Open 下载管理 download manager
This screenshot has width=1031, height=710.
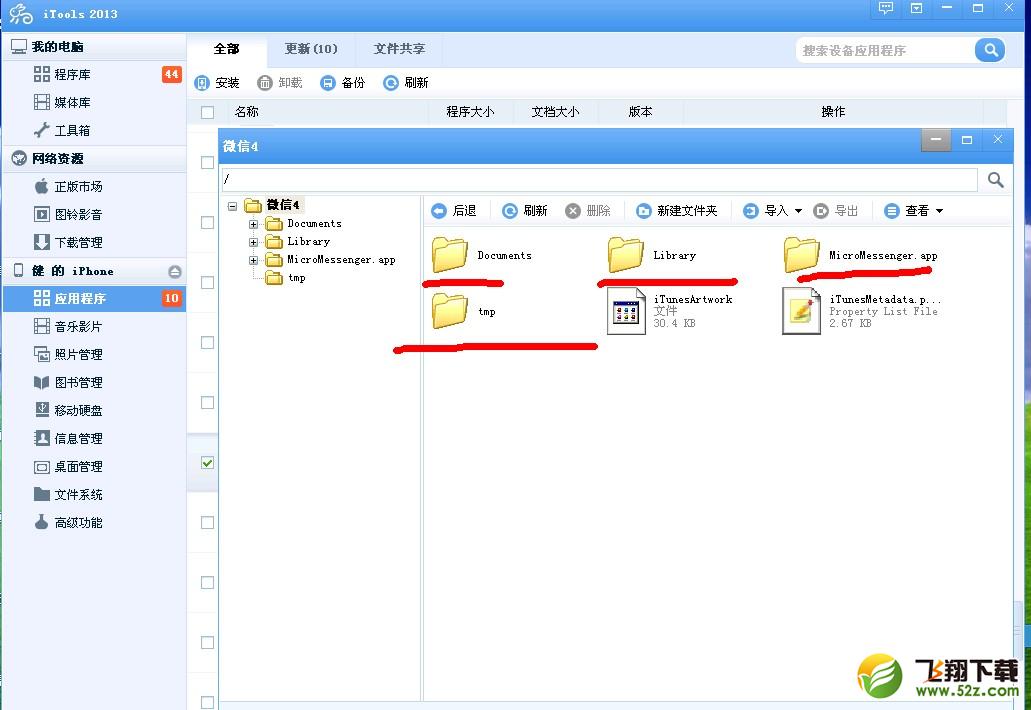pos(94,243)
